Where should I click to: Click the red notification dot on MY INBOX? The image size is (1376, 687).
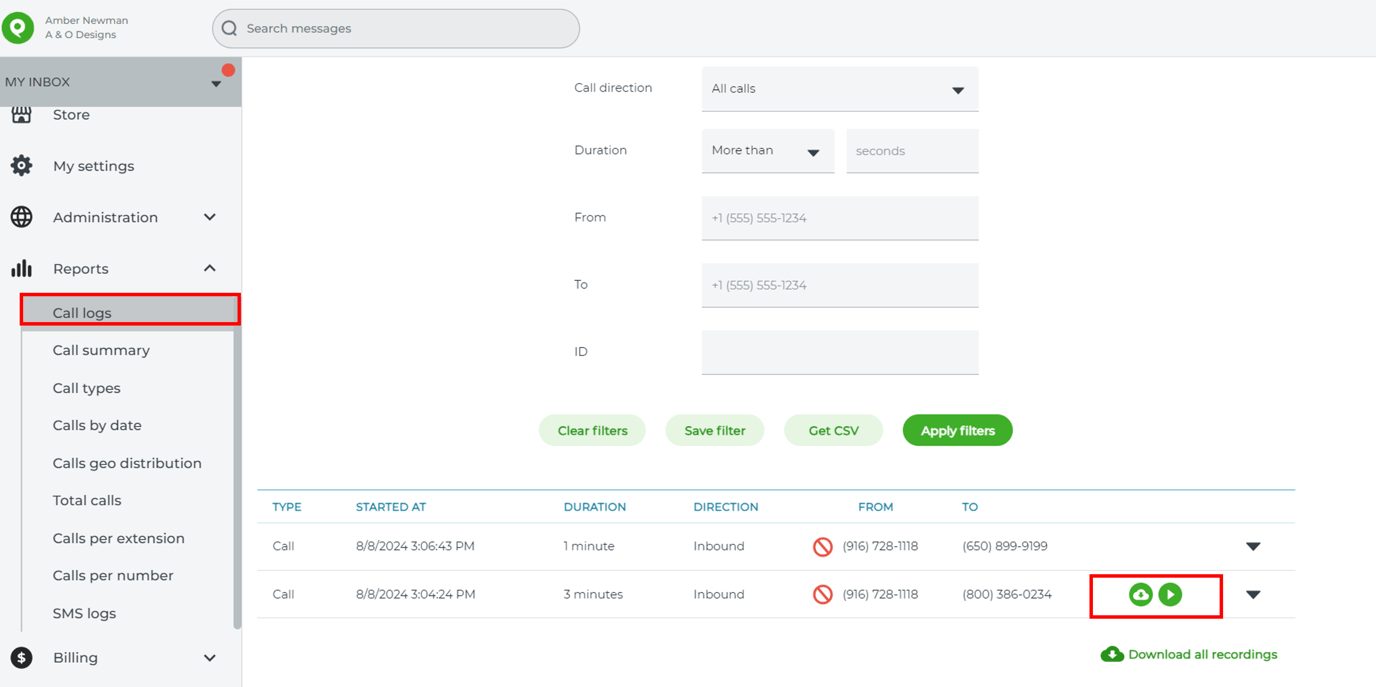228,70
